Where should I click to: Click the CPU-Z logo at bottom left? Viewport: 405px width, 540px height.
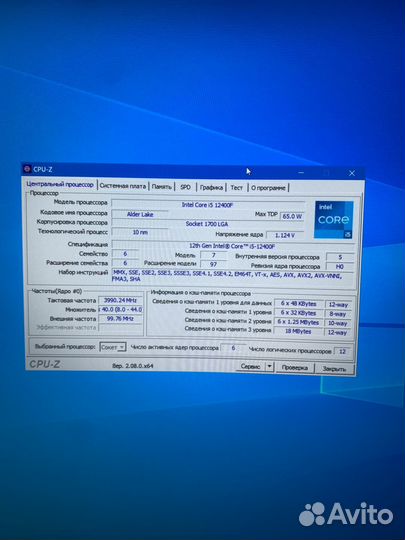point(44,364)
